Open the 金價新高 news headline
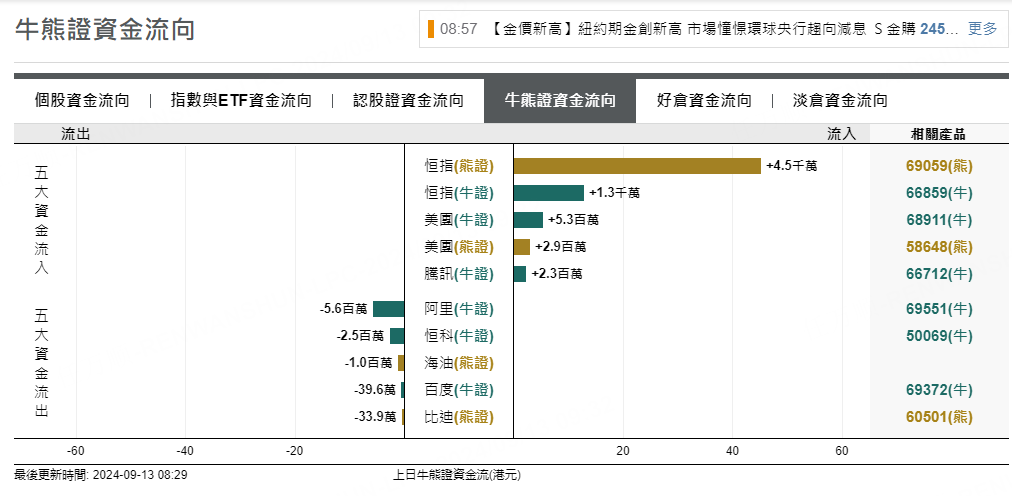 [721, 29]
